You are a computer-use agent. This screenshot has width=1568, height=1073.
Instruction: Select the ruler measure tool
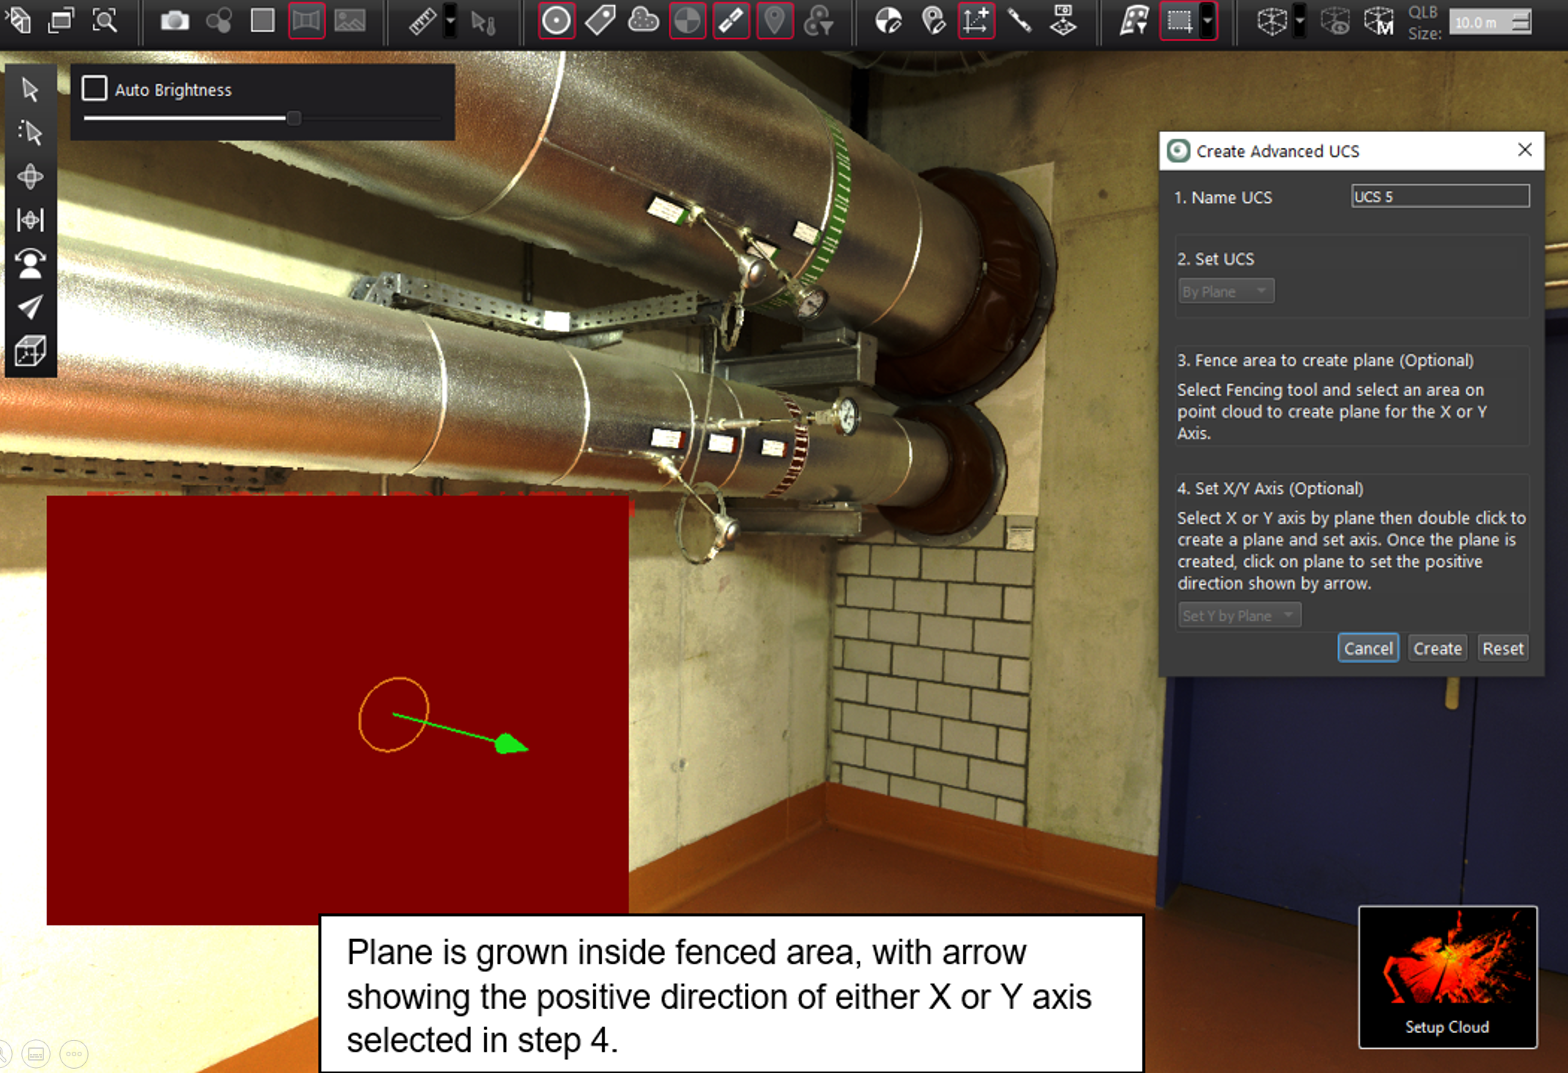pos(422,20)
